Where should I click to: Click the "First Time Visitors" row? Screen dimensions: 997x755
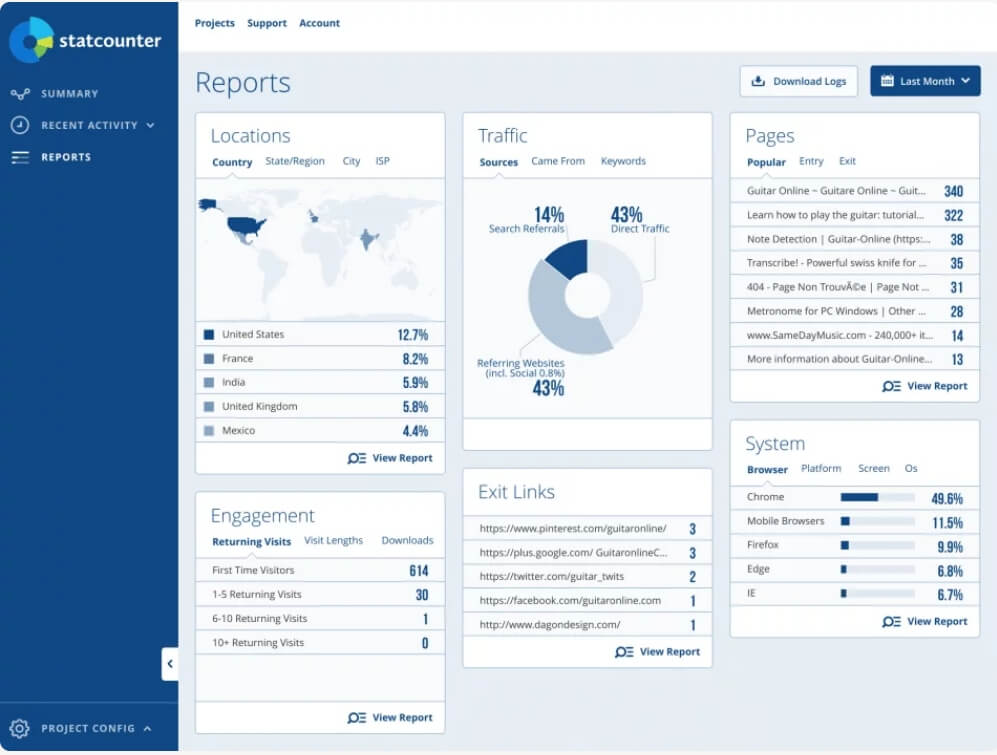pyautogui.click(x=320, y=571)
